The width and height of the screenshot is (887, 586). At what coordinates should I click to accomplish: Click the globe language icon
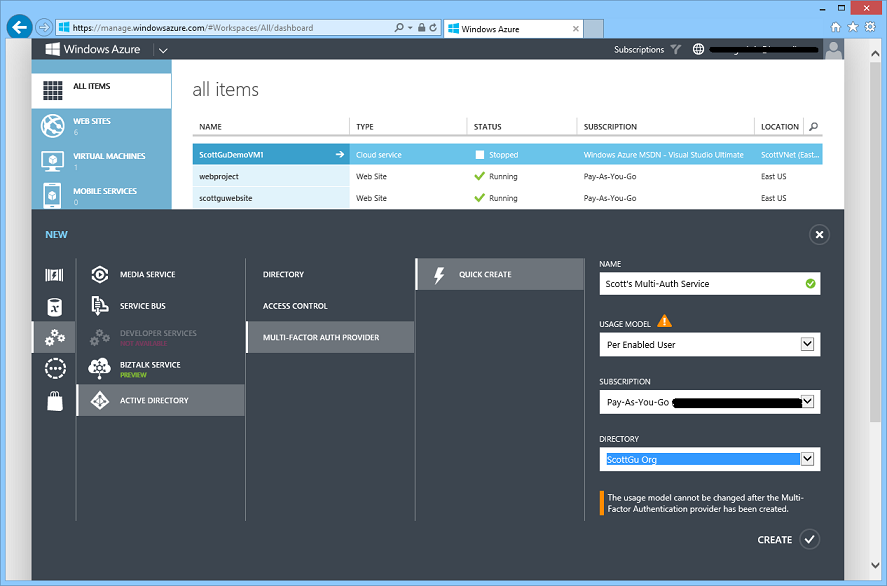pyautogui.click(x=699, y=50)
